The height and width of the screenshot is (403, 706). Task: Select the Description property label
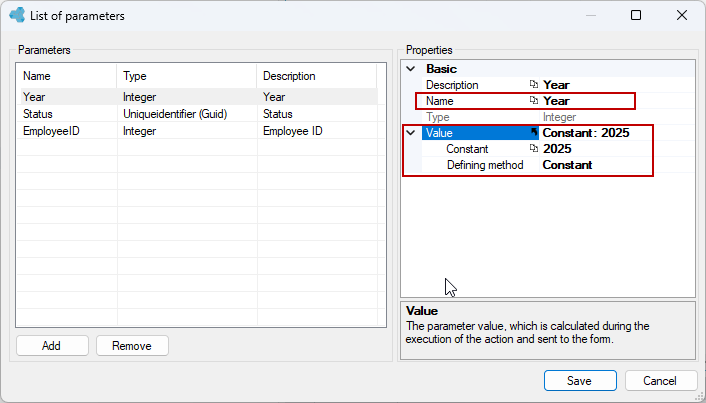pyautogui.click(x=452, y=85)
